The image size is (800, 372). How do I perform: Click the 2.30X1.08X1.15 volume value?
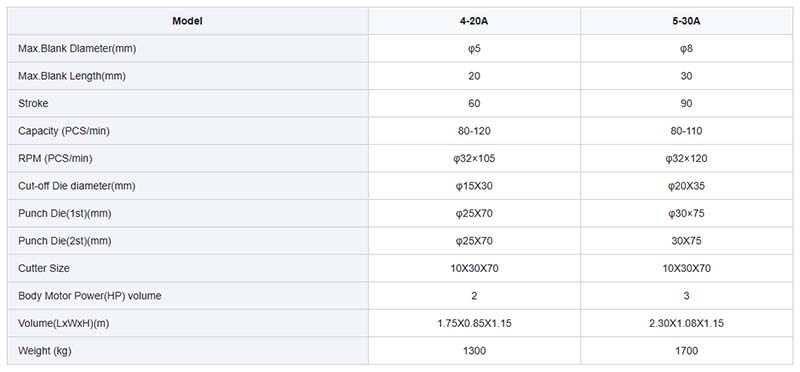tap(686, 323)
